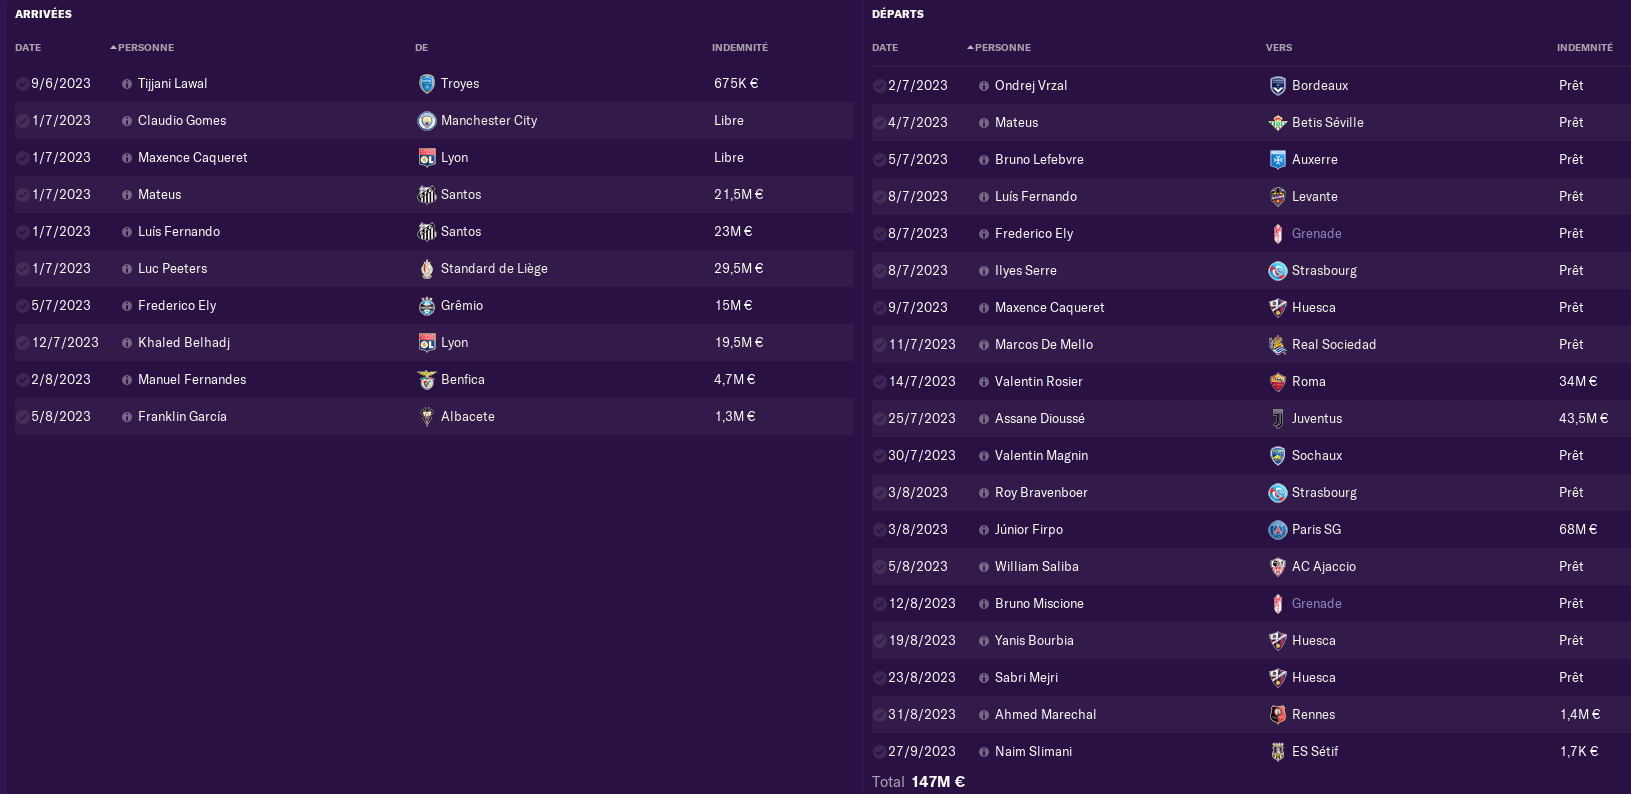
Task: Select Valentin Magnin departure row
Action: point(1251,456)
